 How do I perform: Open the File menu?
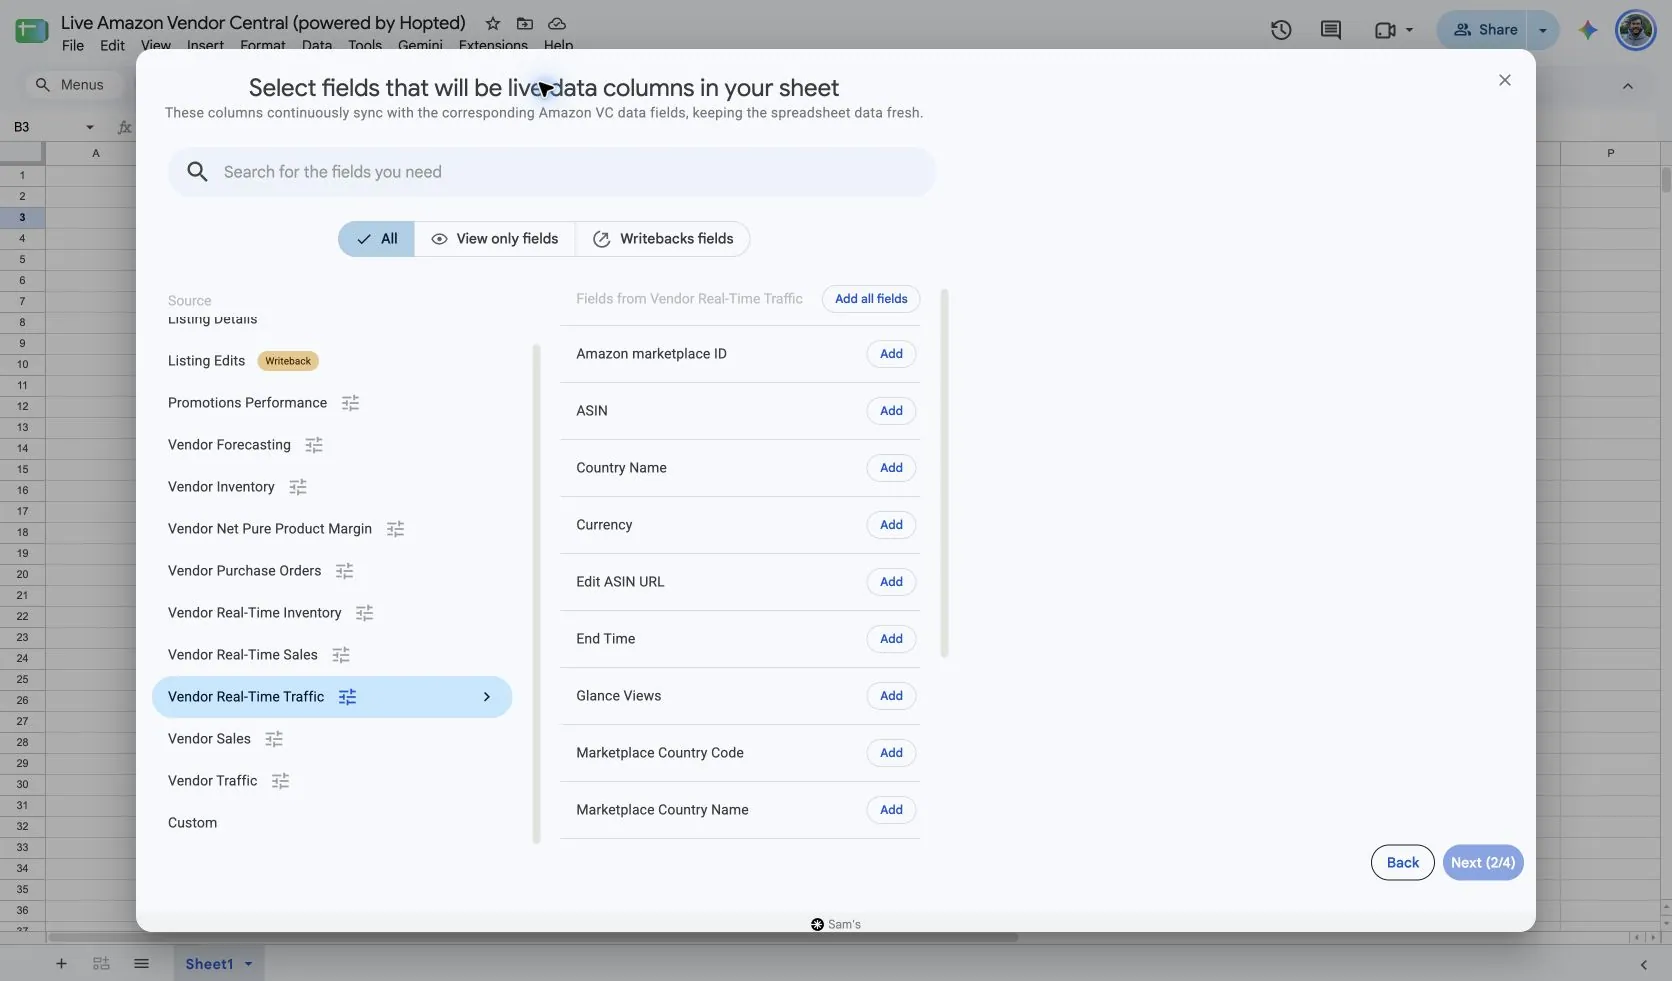click(x=73, y=45)
